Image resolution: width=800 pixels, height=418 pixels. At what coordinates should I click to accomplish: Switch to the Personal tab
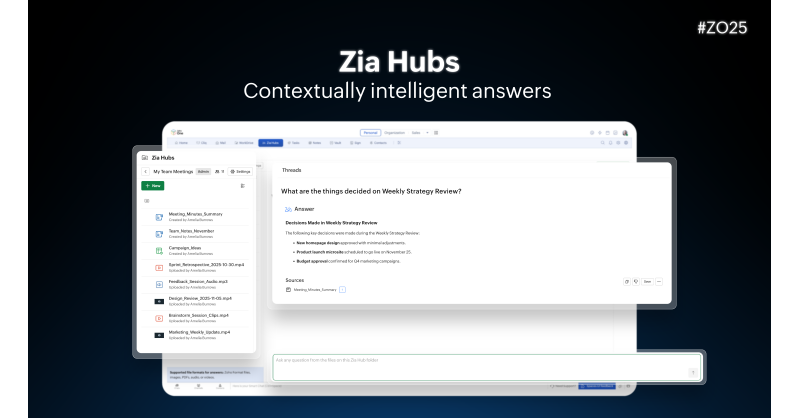[370, 133]
